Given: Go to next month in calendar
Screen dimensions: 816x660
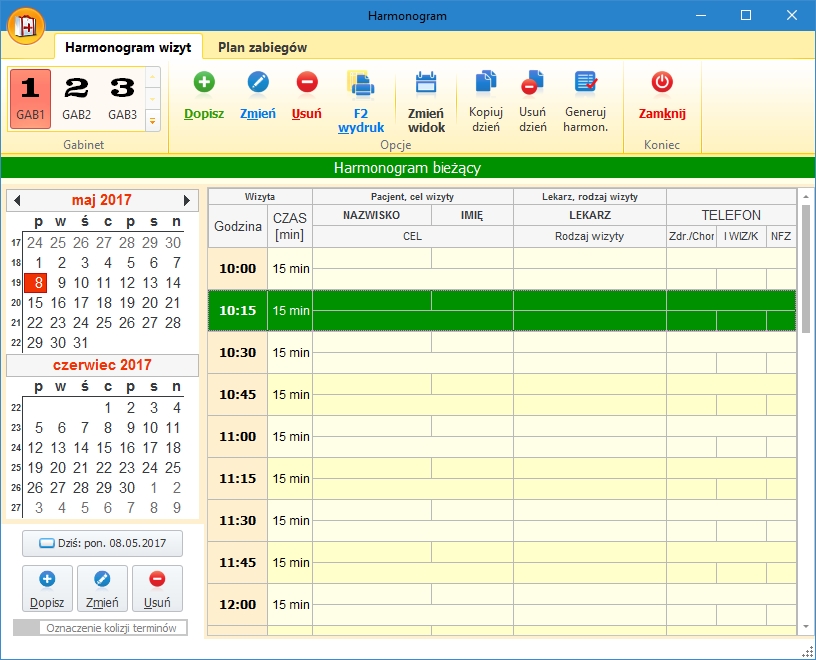Looking at the screenshot, I should point(187,200).
